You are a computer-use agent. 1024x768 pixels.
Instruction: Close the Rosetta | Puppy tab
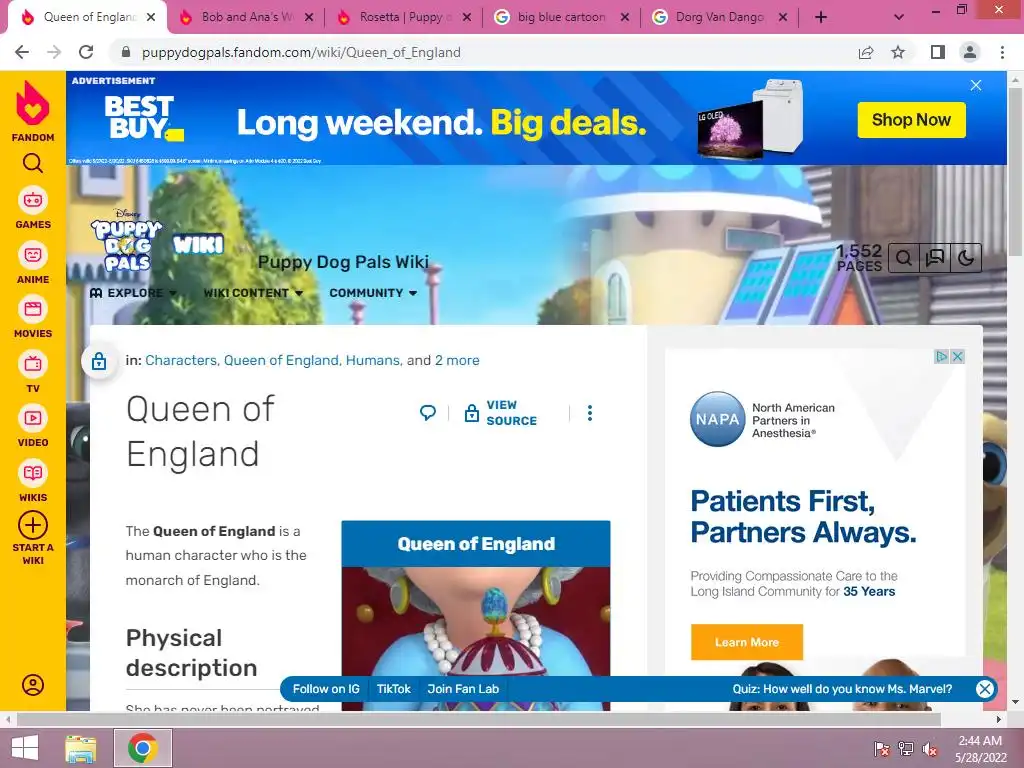coord(466,18)
